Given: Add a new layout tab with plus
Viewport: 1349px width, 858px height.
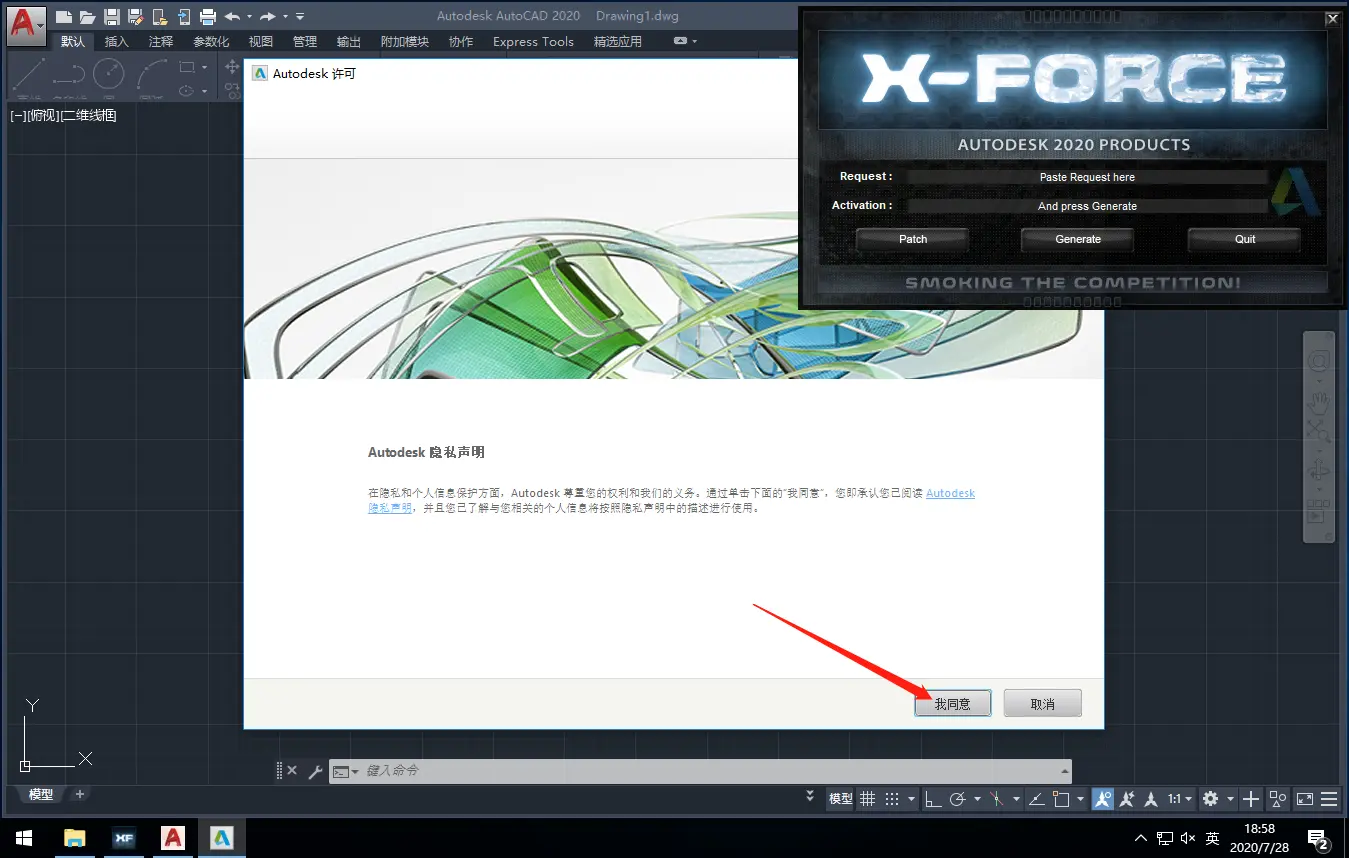Looking at the screenshot, I should [80, 794].
